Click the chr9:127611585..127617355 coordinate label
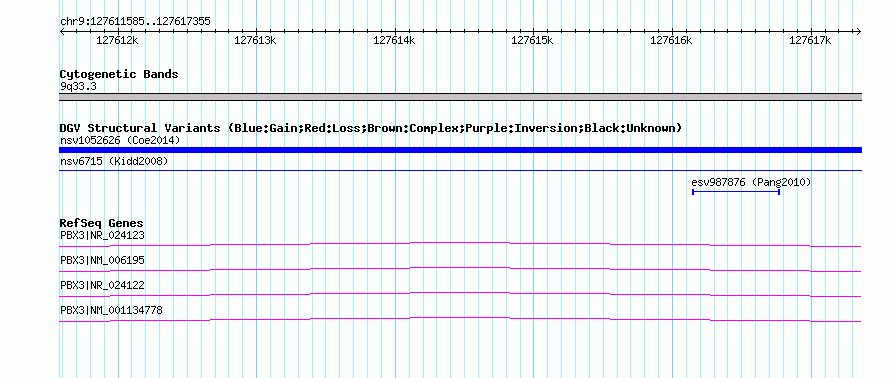This screenshot has height=378, width=890. [x=135, y=22]
